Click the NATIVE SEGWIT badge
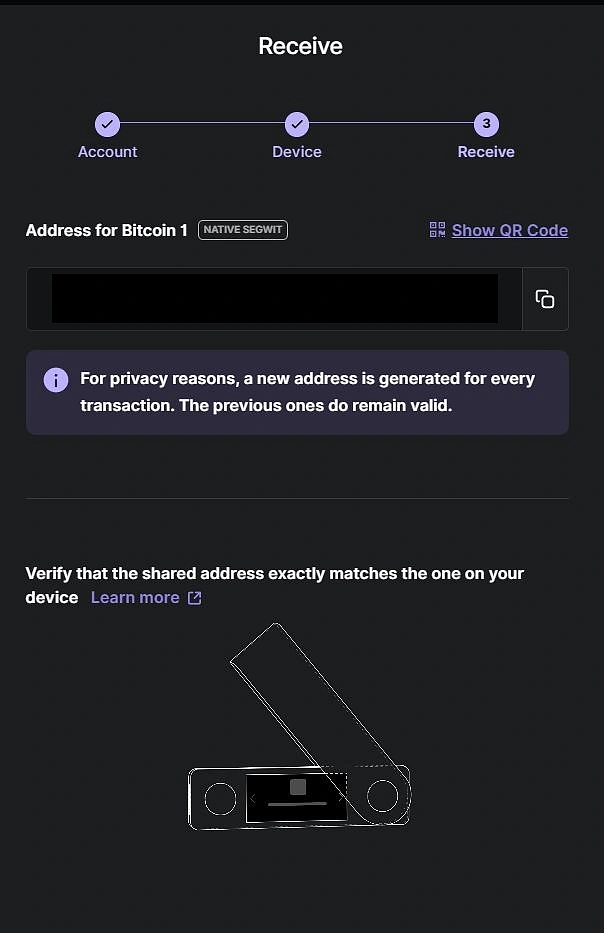 (242, 229)
